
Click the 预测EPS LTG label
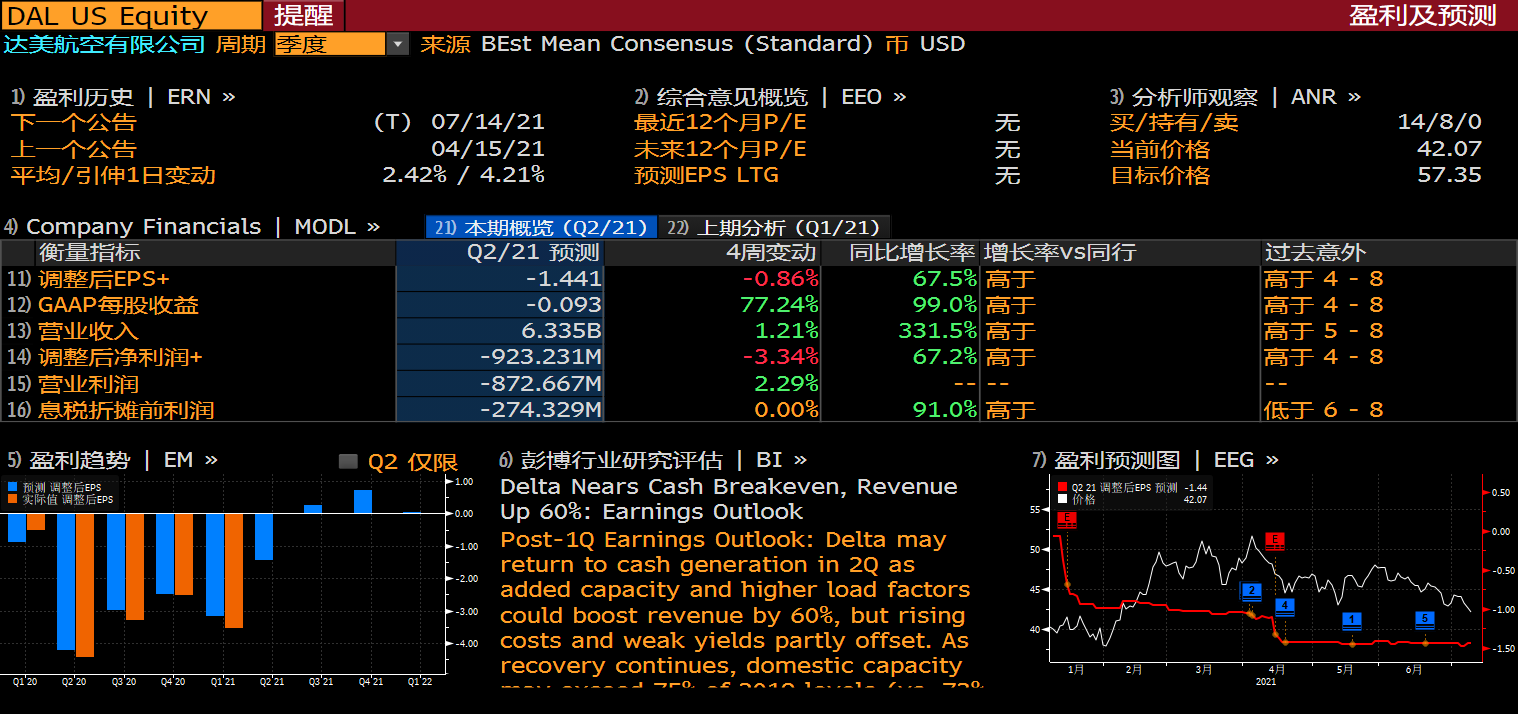(706, 175)
